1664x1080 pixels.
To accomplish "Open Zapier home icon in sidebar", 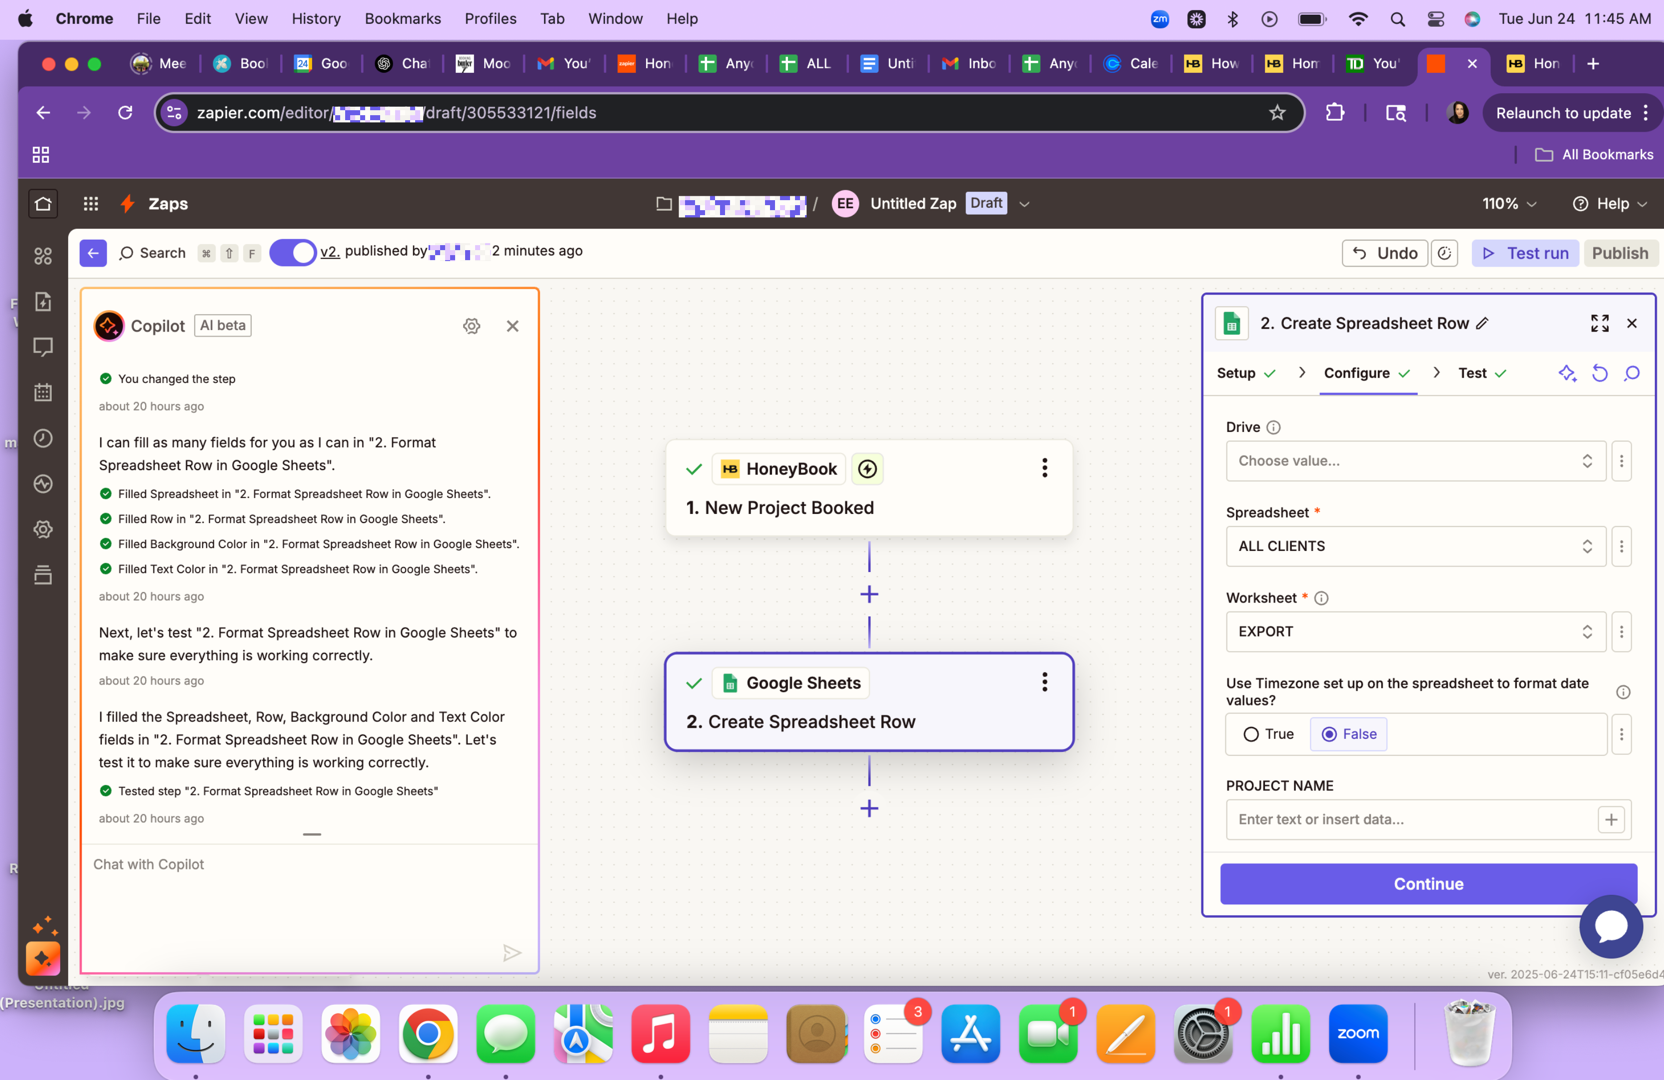I will pos(43,204).
